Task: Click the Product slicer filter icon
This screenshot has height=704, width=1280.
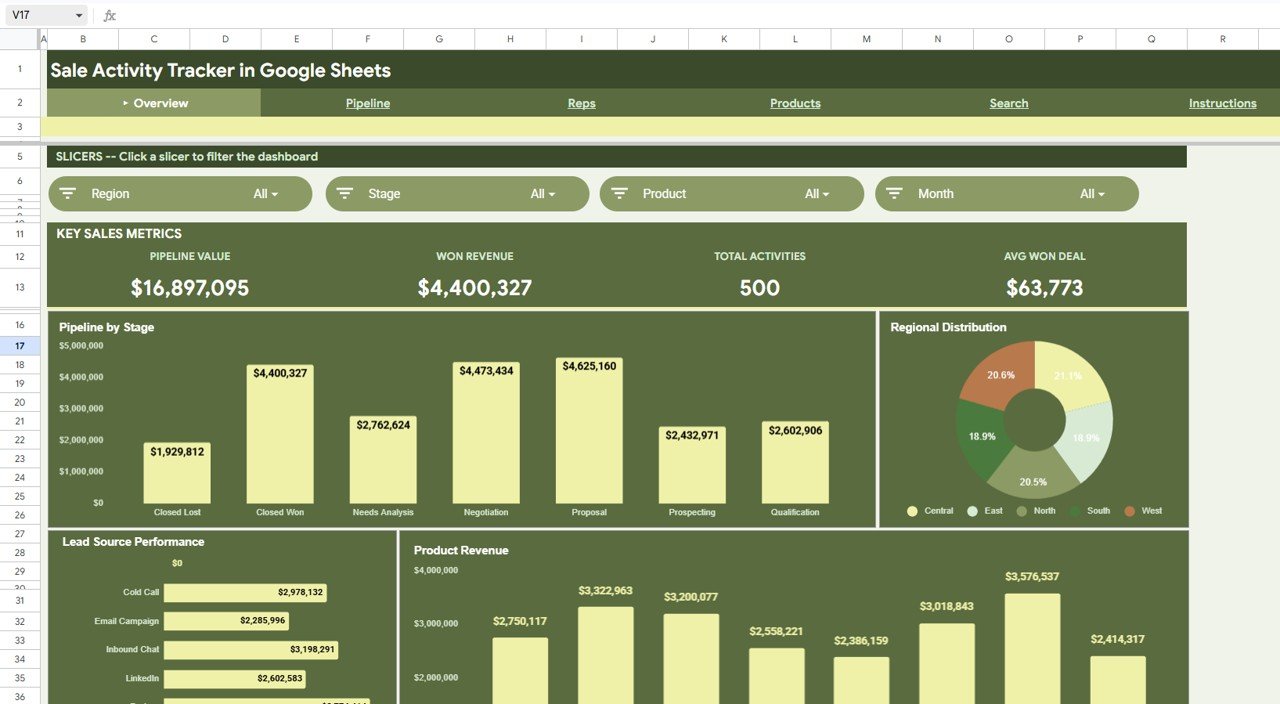Action: coord(618,193)
